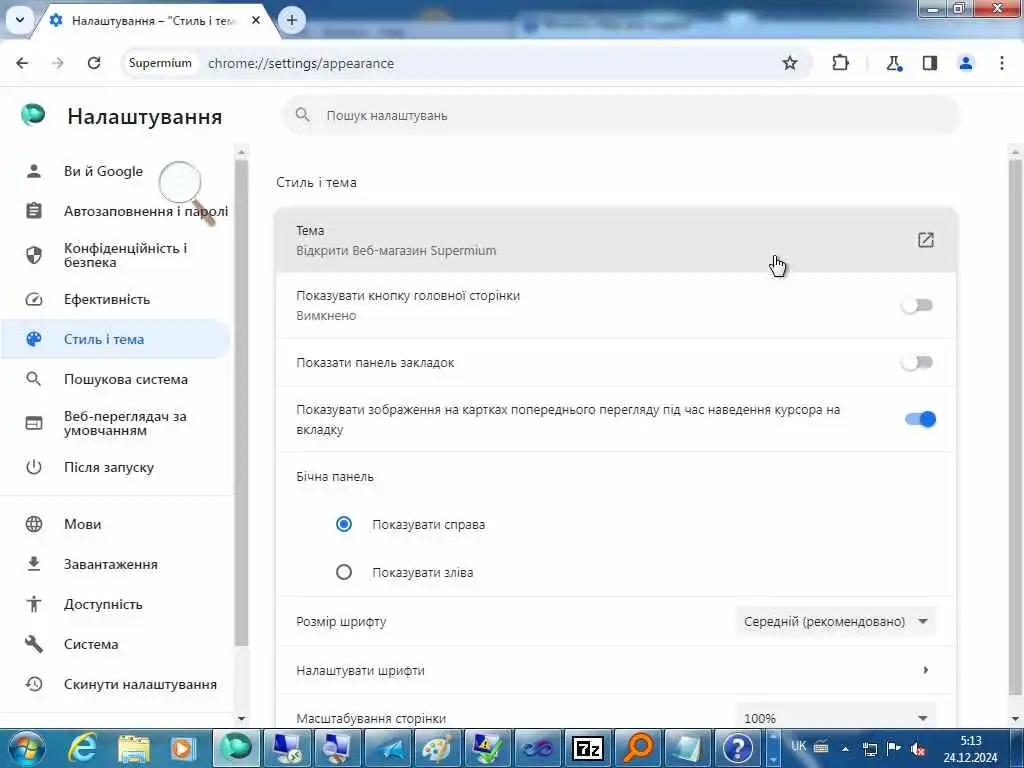Open Автозаповнення і паролі section
Image resolution: width=1024 pixels, height=768 pixels.
click(116, 211)
